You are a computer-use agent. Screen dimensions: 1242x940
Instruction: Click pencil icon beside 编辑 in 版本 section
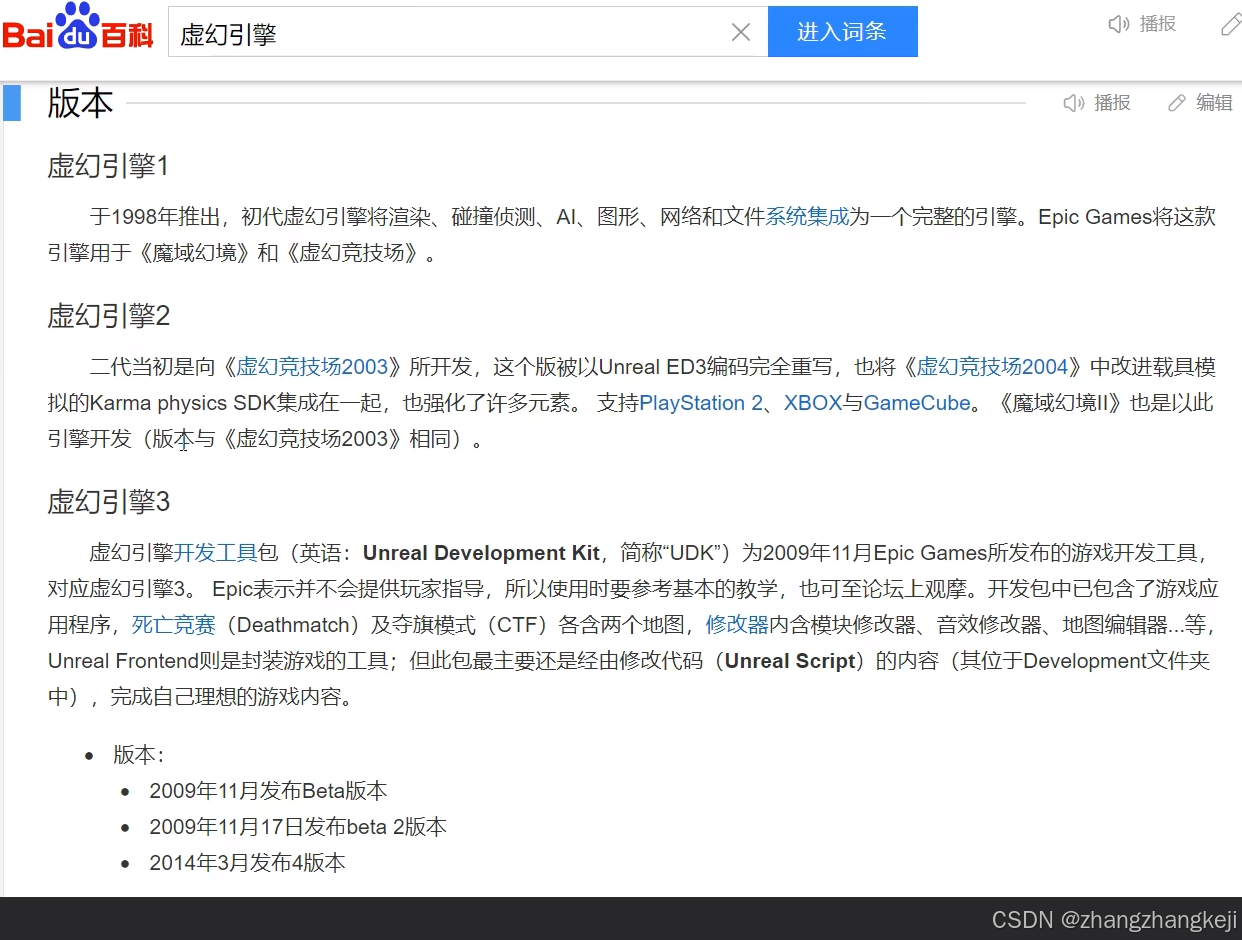tap(1177, 103)
